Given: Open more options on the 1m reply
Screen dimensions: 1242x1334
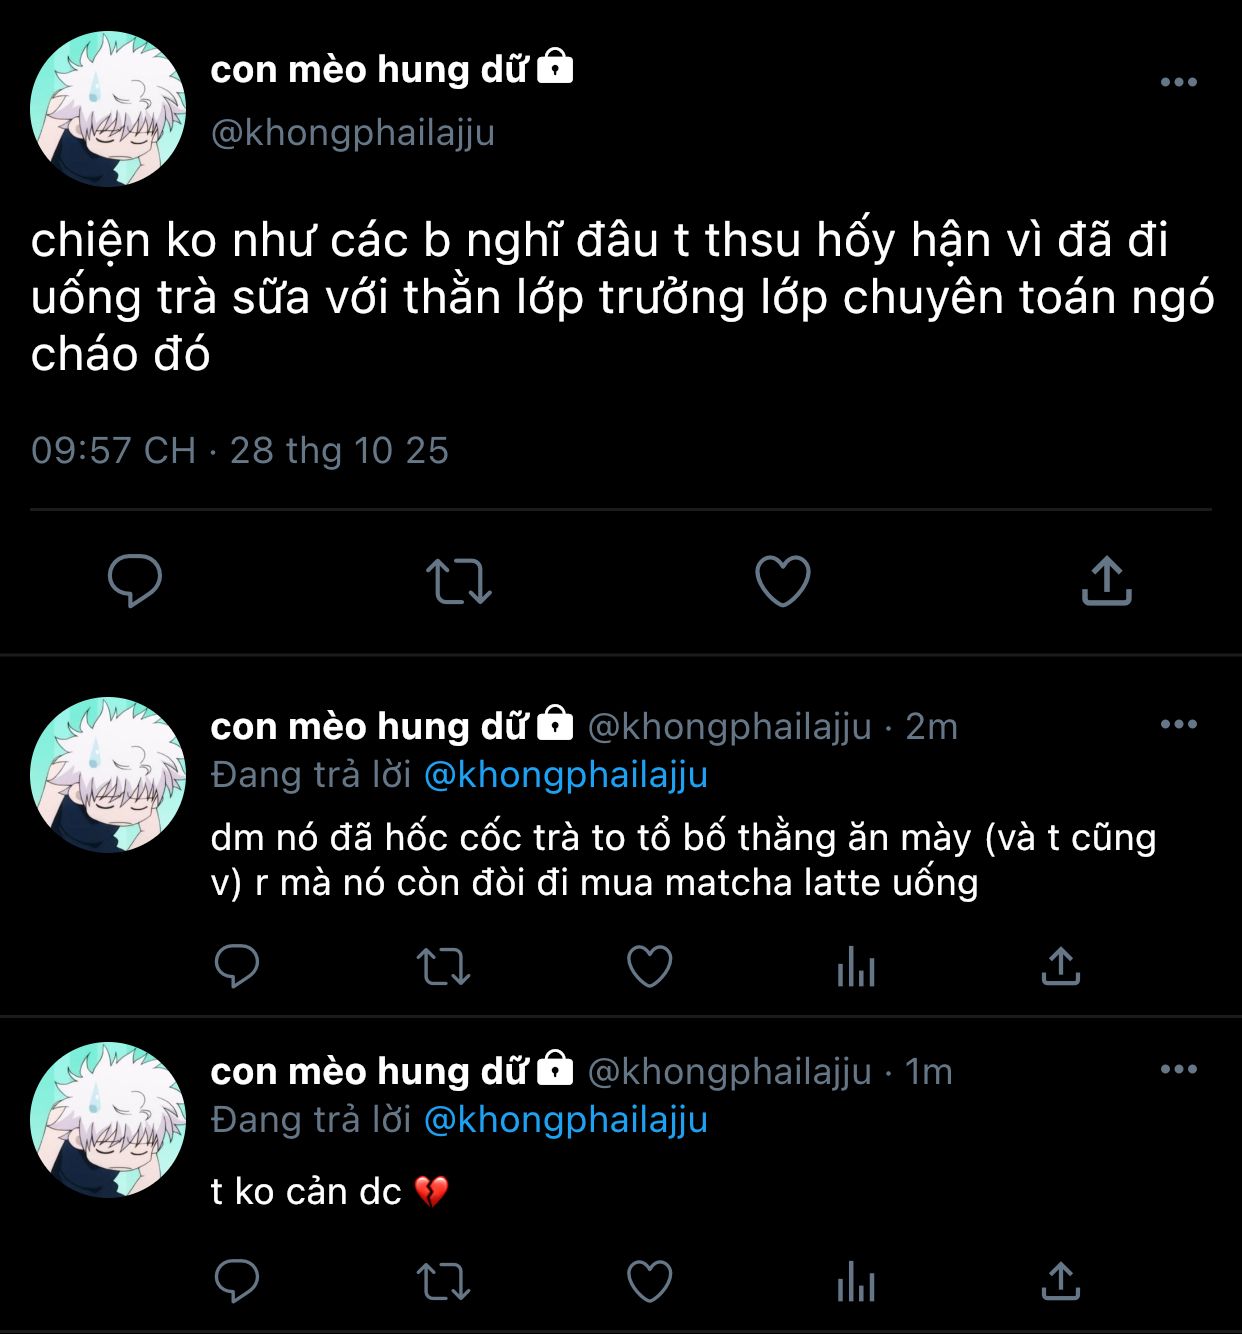Looking at the screenshot, I should click(1179, 1069).
